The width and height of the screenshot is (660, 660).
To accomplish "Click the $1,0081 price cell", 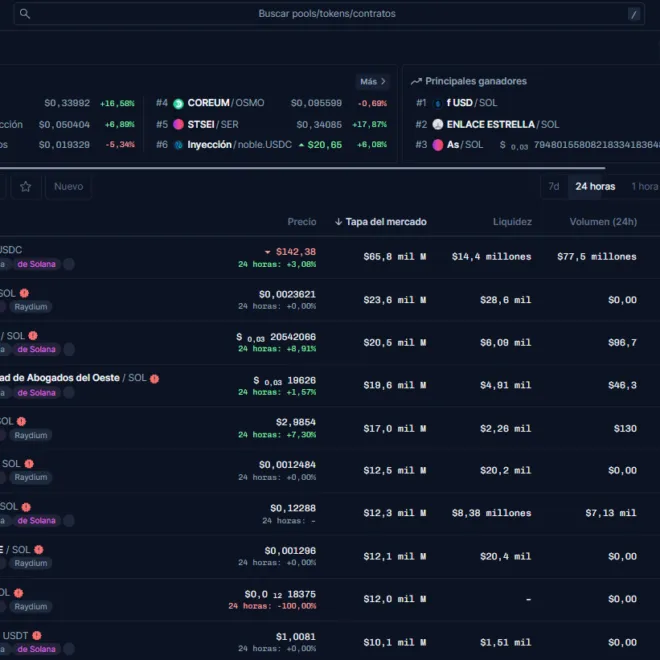I will 295,636.
